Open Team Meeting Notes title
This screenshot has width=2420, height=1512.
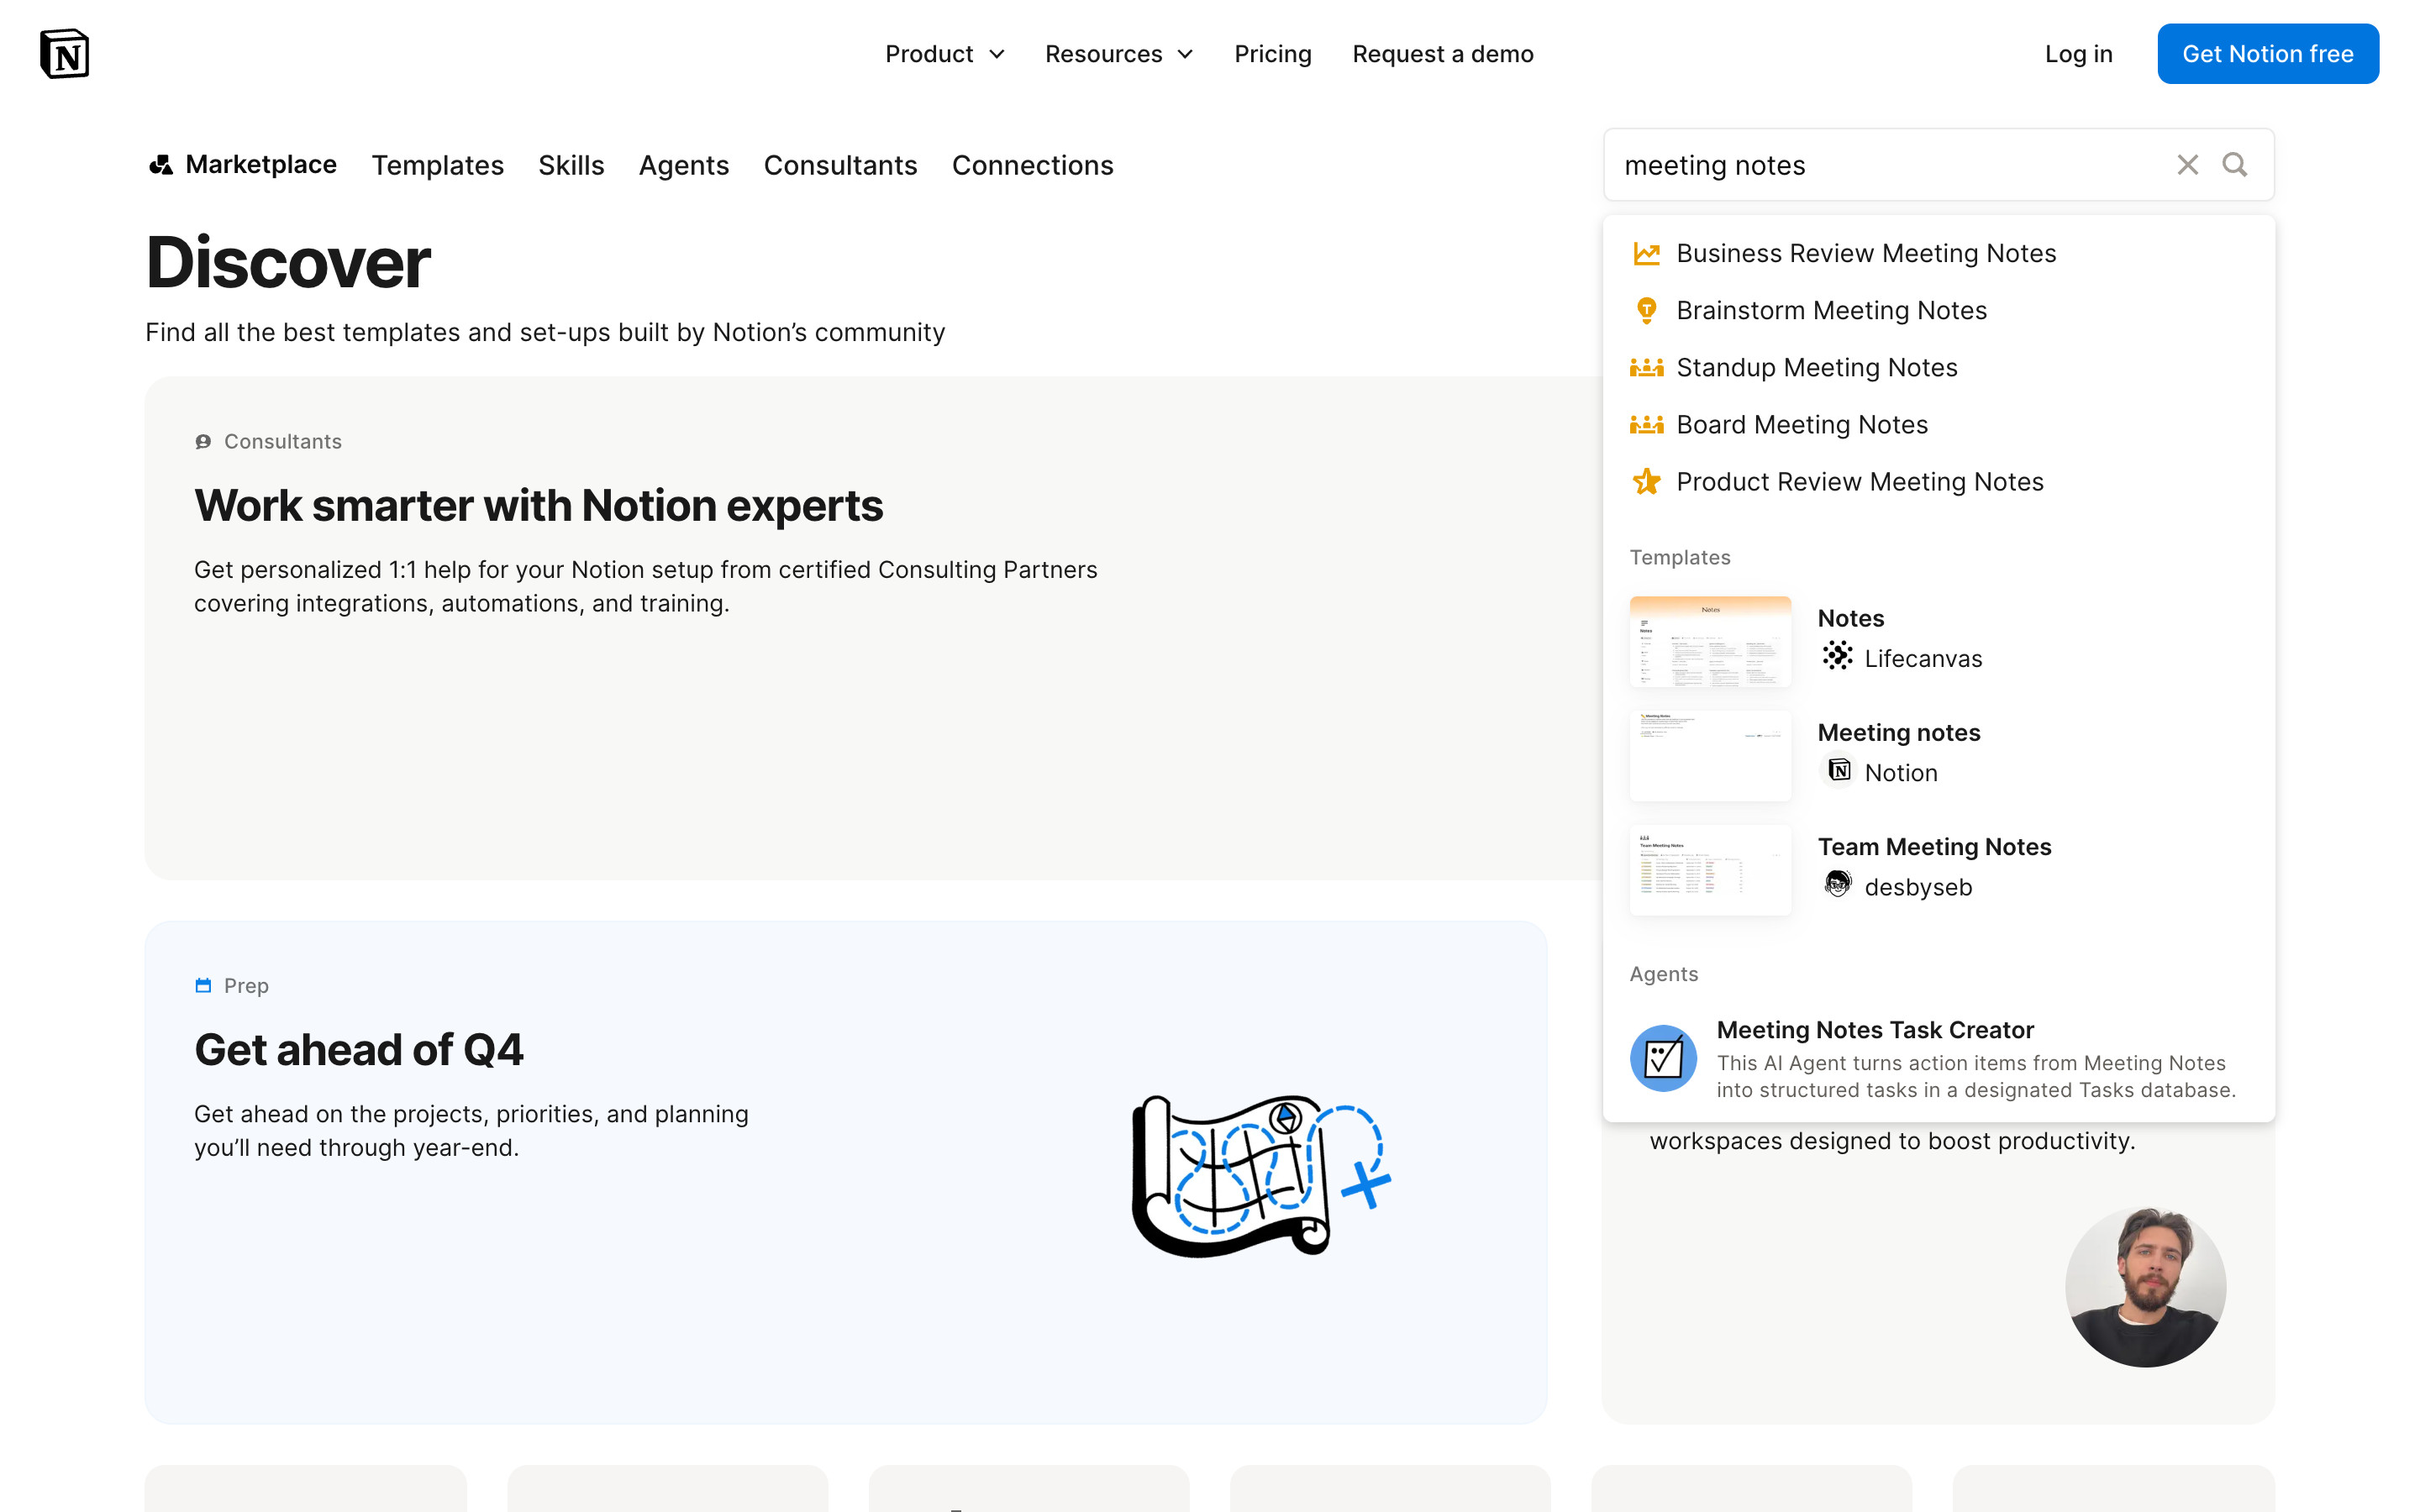click(1934, 847)
